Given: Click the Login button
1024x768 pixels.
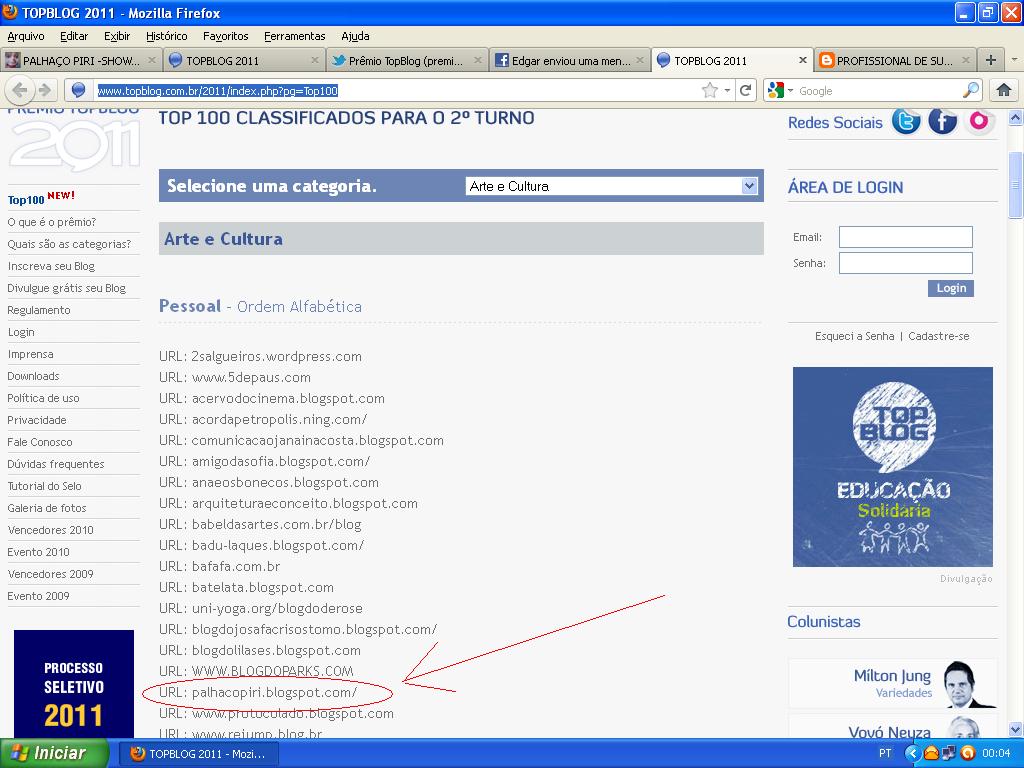Looking at the screenshot, I should 951,288.
